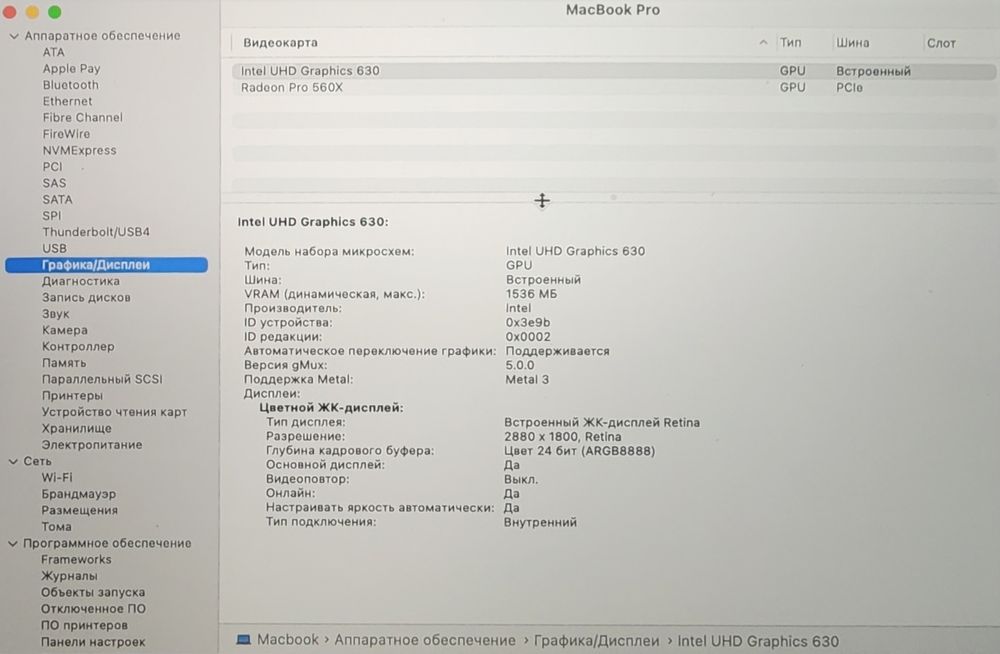
Task: Click the resolution value 2880 x 1800, Retina
Action: [x=562, y=437]
